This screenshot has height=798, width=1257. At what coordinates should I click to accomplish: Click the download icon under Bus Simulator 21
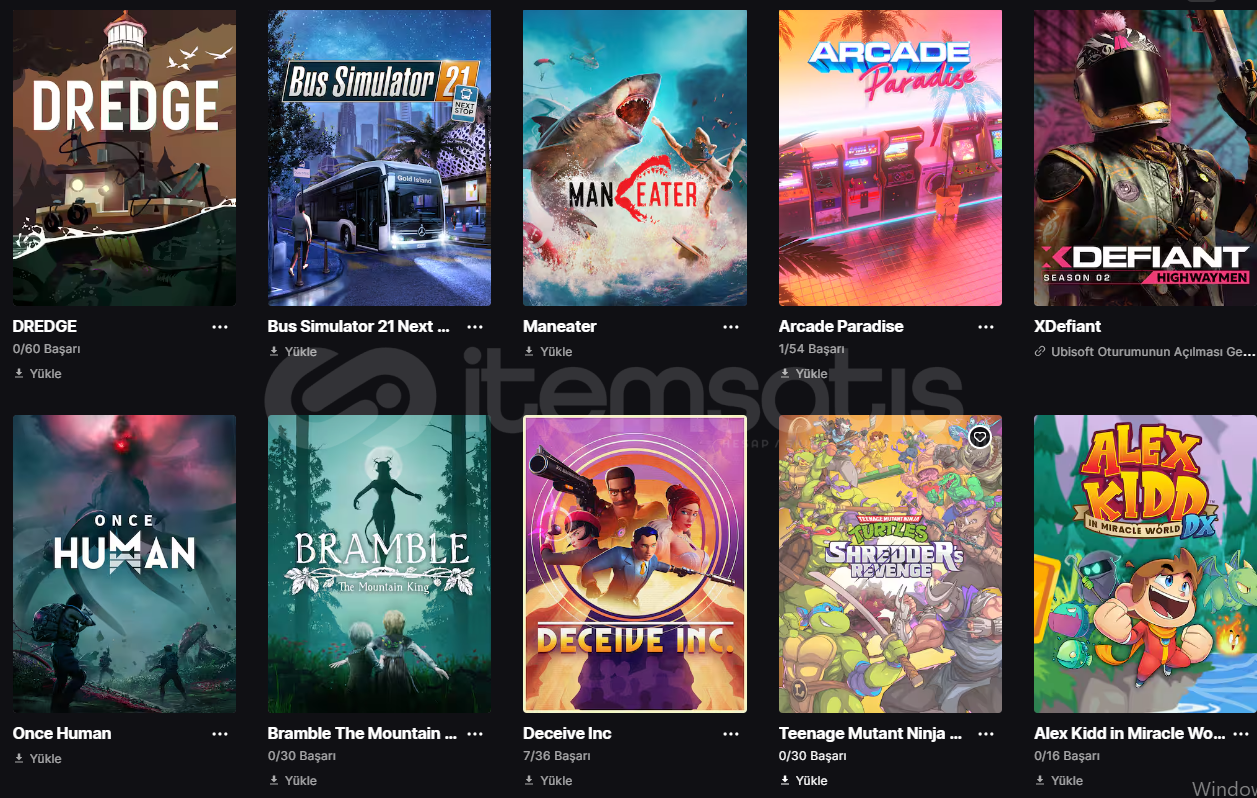point(274,351)
